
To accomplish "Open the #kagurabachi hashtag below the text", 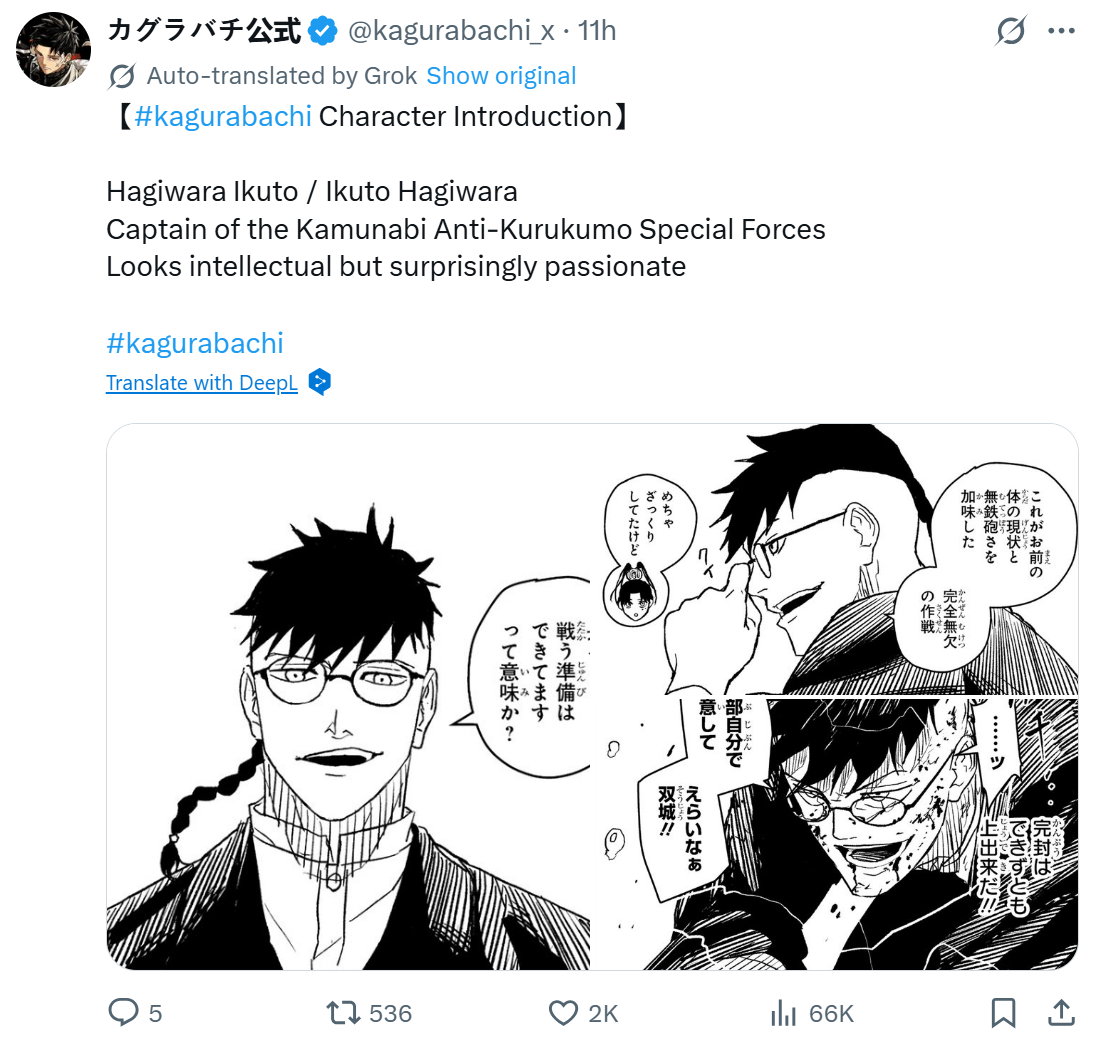I will point(195,343).
